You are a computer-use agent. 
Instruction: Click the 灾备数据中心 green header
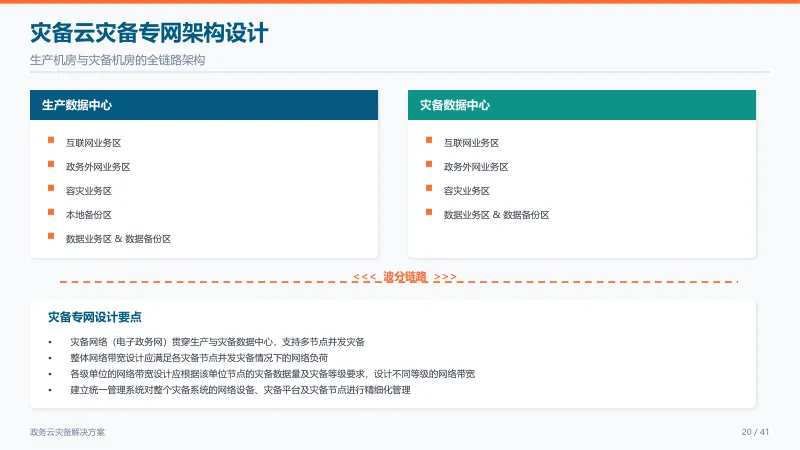pyautogui.click(x=582, y=105)
